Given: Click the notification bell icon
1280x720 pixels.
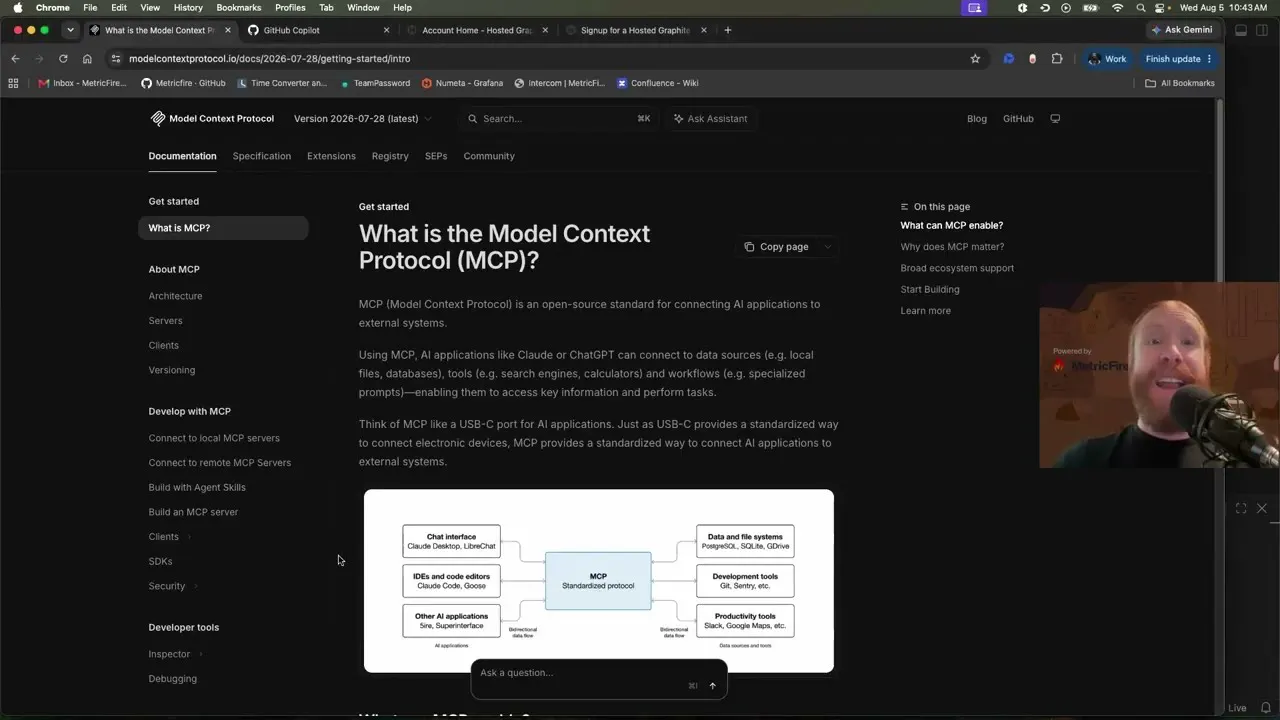Looking at the screenshot, I should click(1265, 708).
